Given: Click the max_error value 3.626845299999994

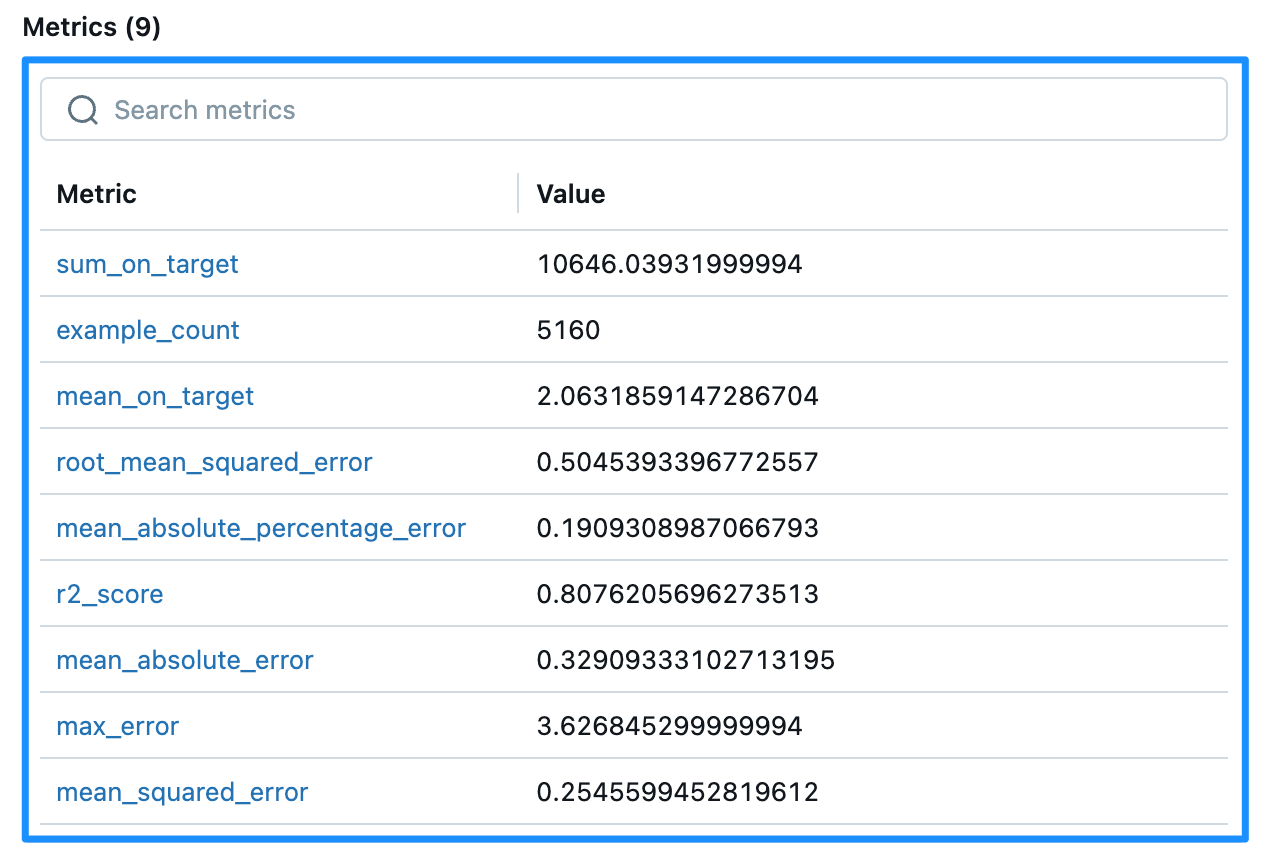Looking at the screenshot, I should pos(669,726).
